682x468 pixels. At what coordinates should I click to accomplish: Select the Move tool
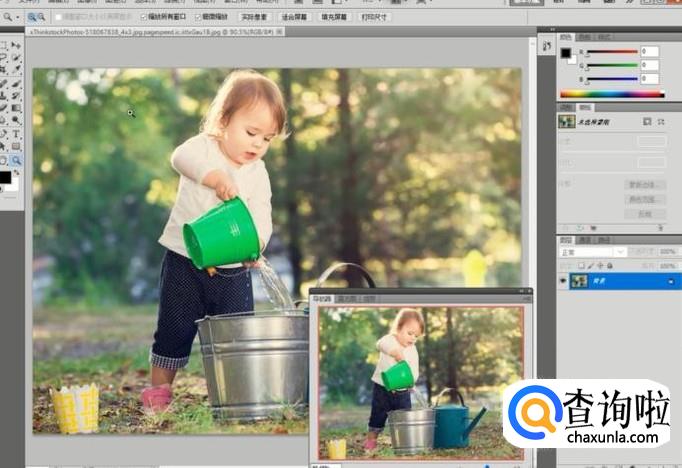point(16,45)
